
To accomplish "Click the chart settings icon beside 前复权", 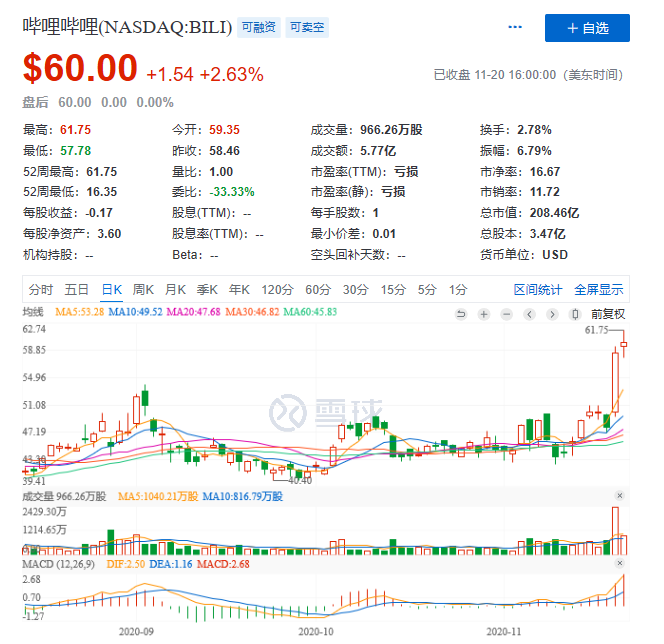I will (575, 315).
